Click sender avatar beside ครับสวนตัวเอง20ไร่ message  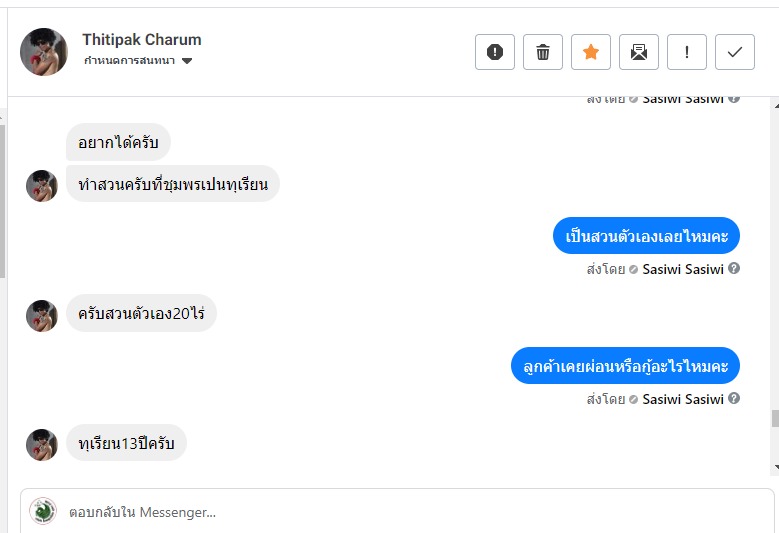point(42,316)
